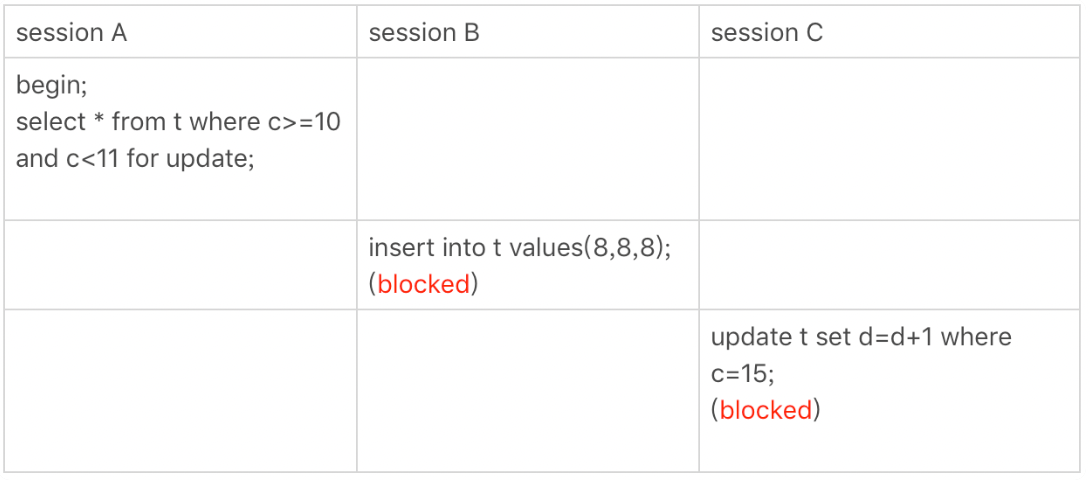This screenshot has width=1090, height=480.
Task: Click the empty session C cell right of the insert
Action: click(890, 265)
